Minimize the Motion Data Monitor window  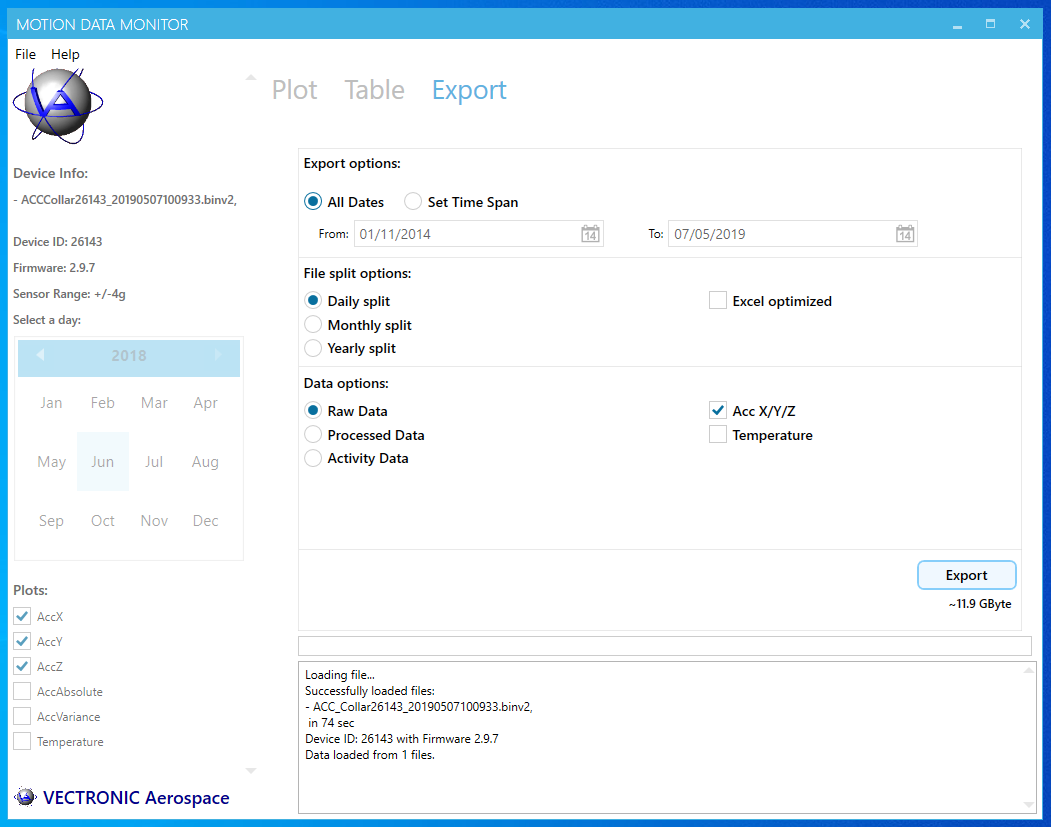click(x=957, y=25)
